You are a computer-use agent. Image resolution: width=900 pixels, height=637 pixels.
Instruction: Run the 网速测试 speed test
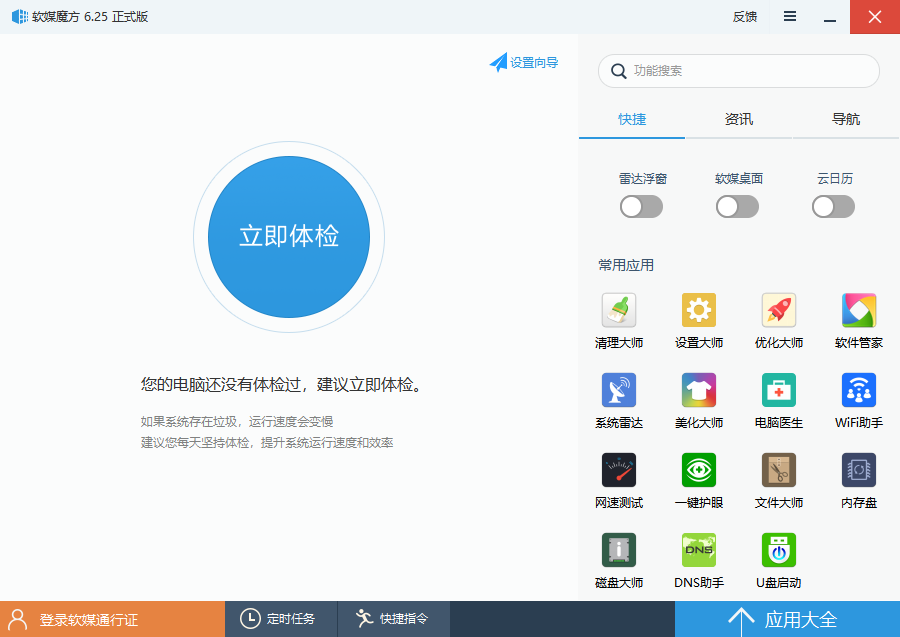pos(619,480)
